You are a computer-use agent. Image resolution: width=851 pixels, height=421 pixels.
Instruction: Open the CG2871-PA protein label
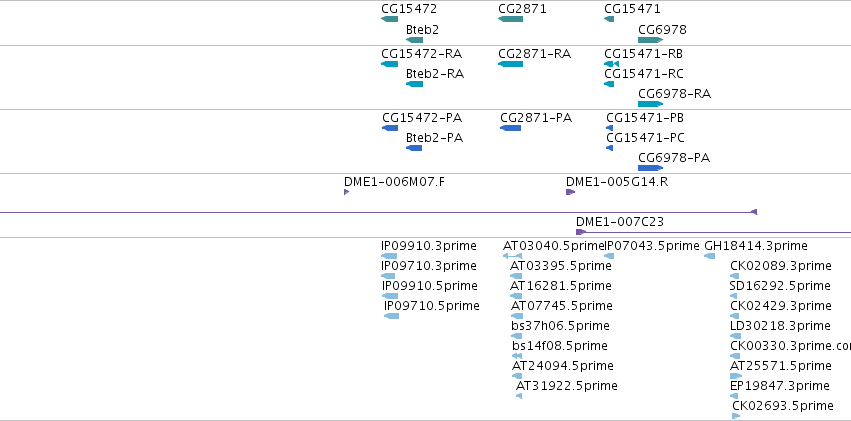tap(536, 118)
